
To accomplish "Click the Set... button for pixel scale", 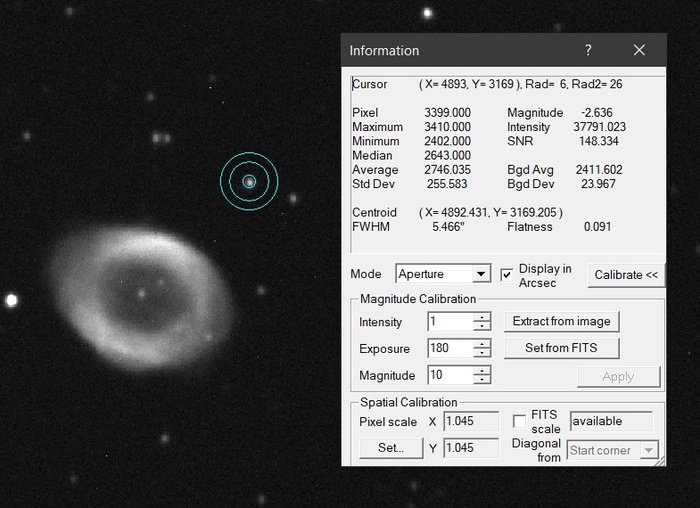I will 390,448.
